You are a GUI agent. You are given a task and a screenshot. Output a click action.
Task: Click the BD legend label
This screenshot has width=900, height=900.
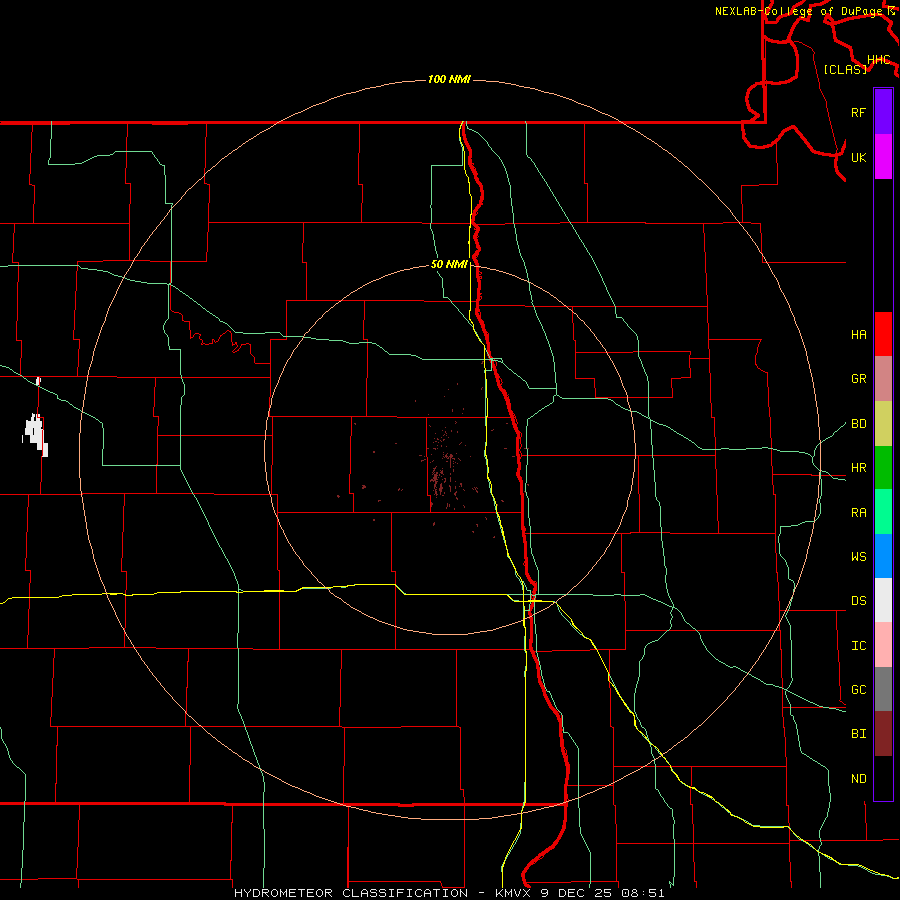point(858,424)
